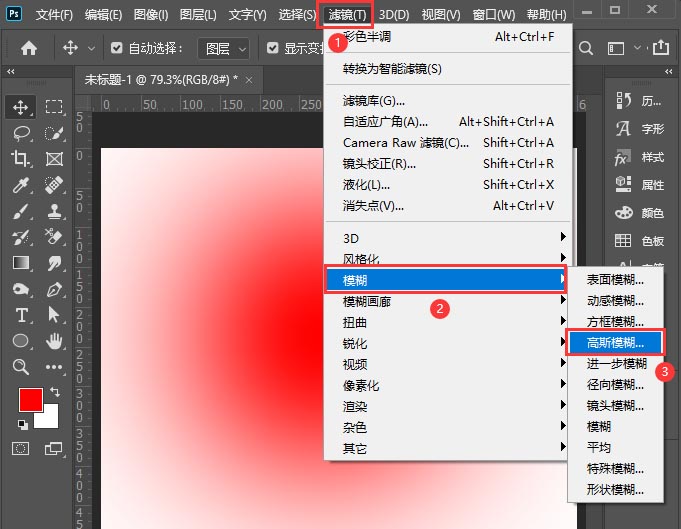Choose 动感模糊... from blur submenu
The height and width of the screenshot is (529, 681).
[615, 301]
